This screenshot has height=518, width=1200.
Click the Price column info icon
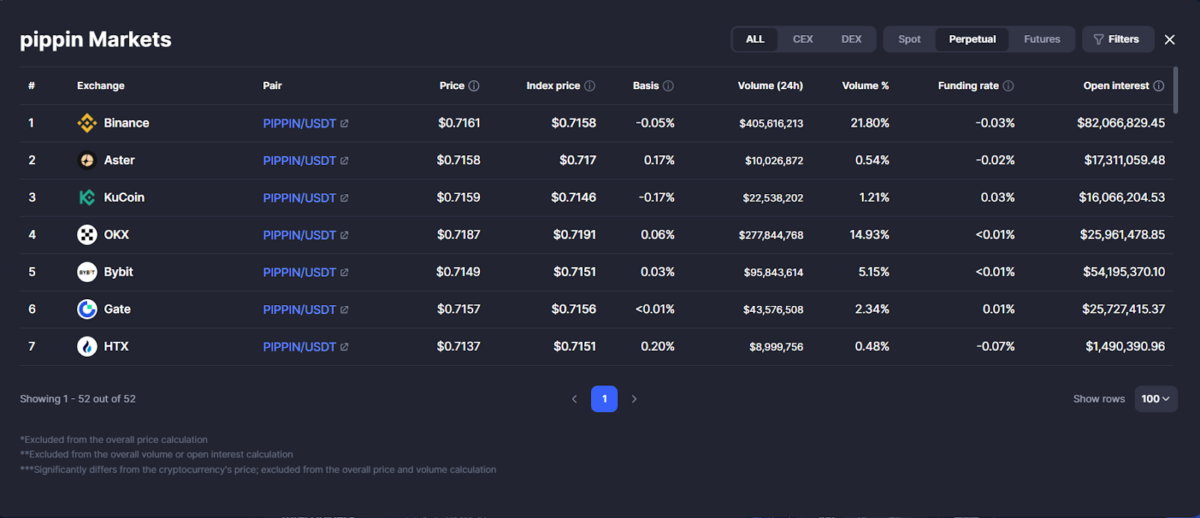point(474,86)
